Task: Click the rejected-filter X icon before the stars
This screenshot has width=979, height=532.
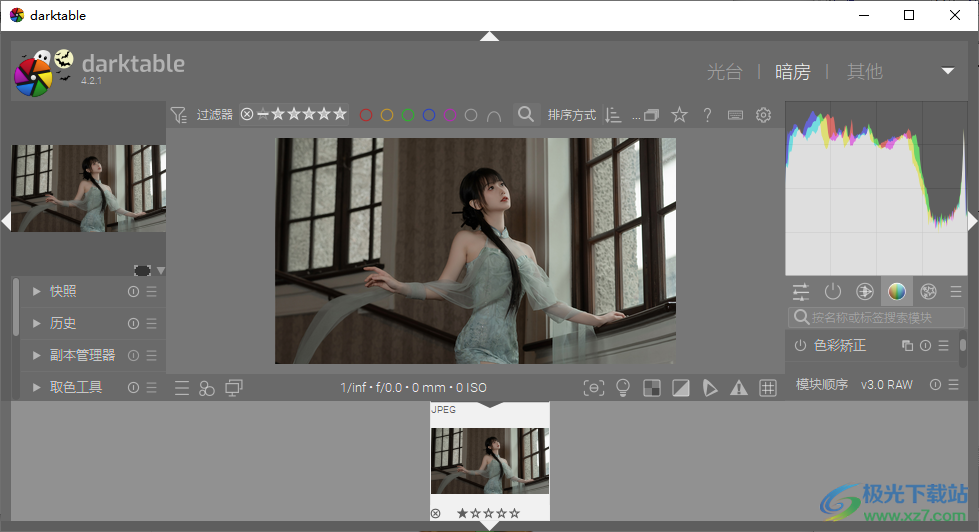Action: (x=247, y=114)
